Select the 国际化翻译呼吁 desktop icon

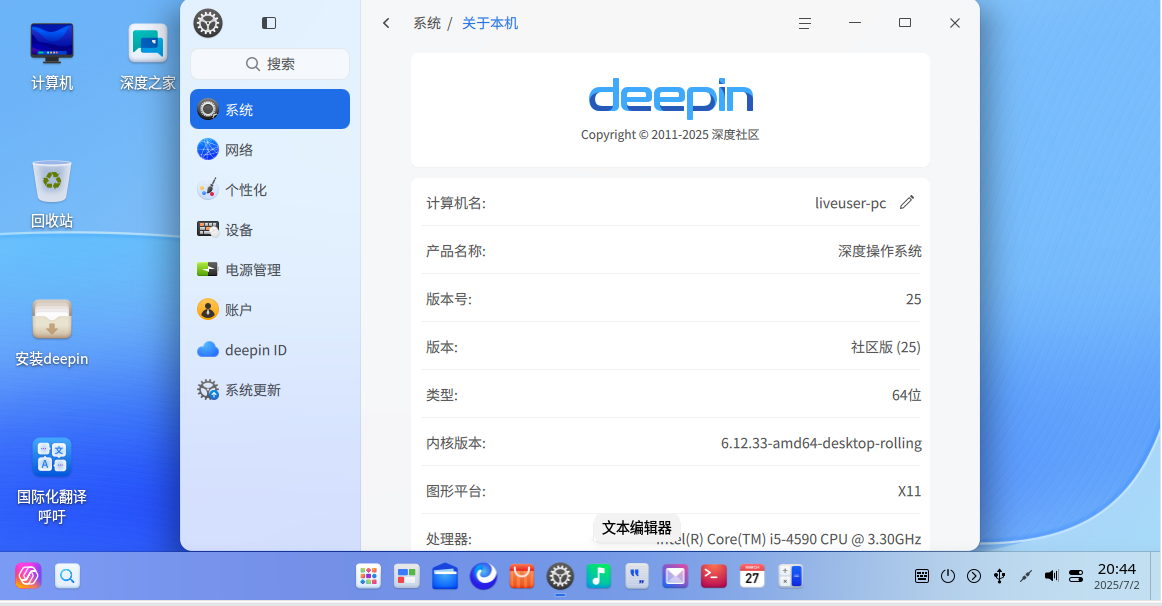pos(52,480)
